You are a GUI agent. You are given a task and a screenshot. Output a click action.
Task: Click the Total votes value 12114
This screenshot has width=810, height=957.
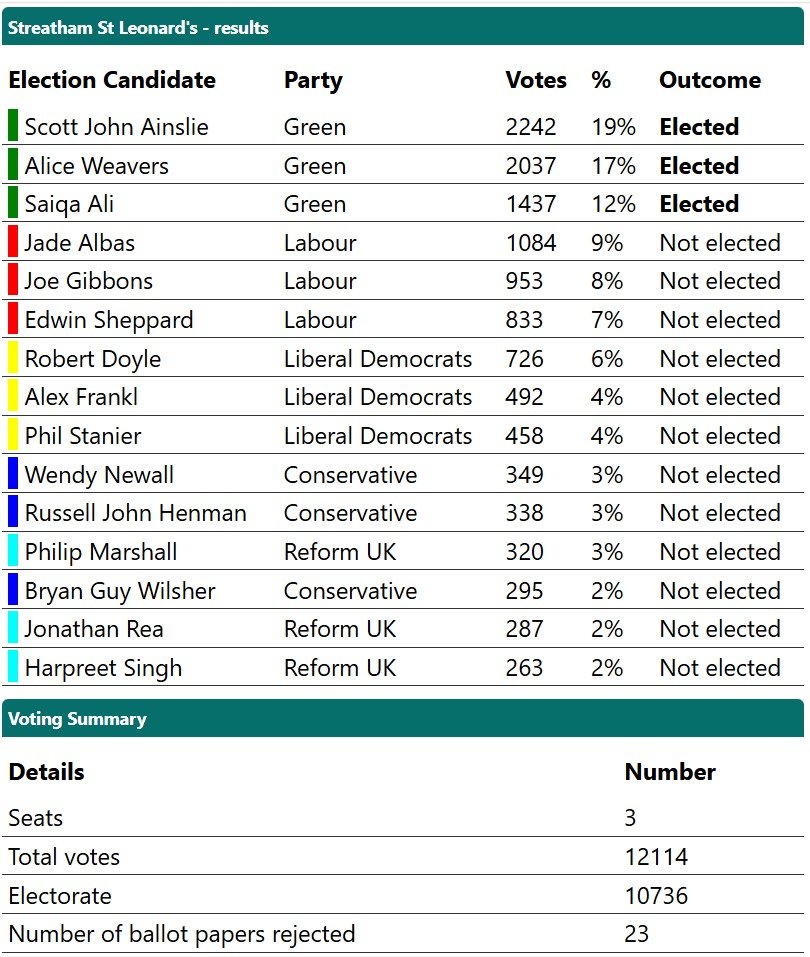pos(656,857)
